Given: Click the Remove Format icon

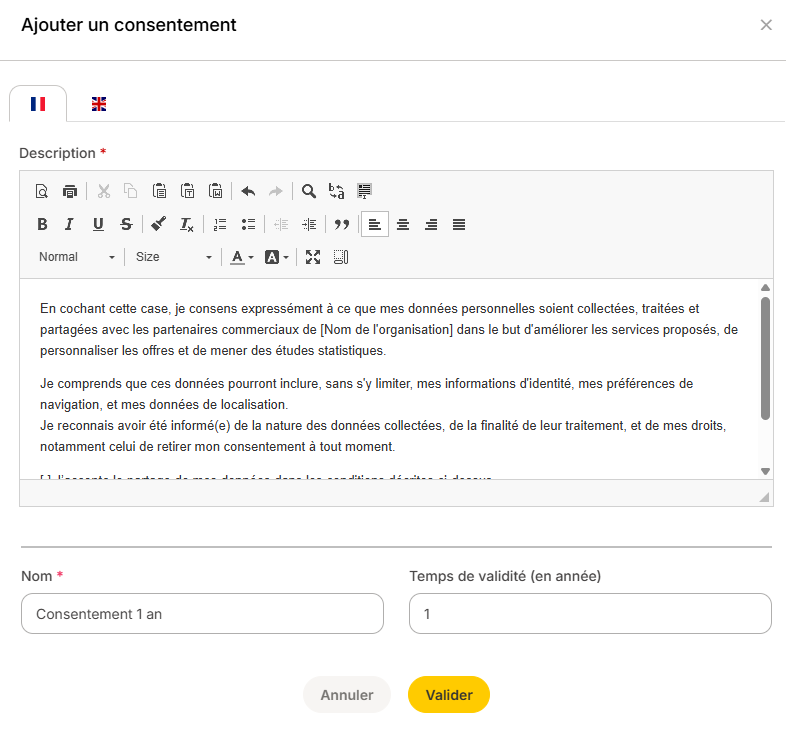Looking at the screenshot, I should (x=186, y=224).
